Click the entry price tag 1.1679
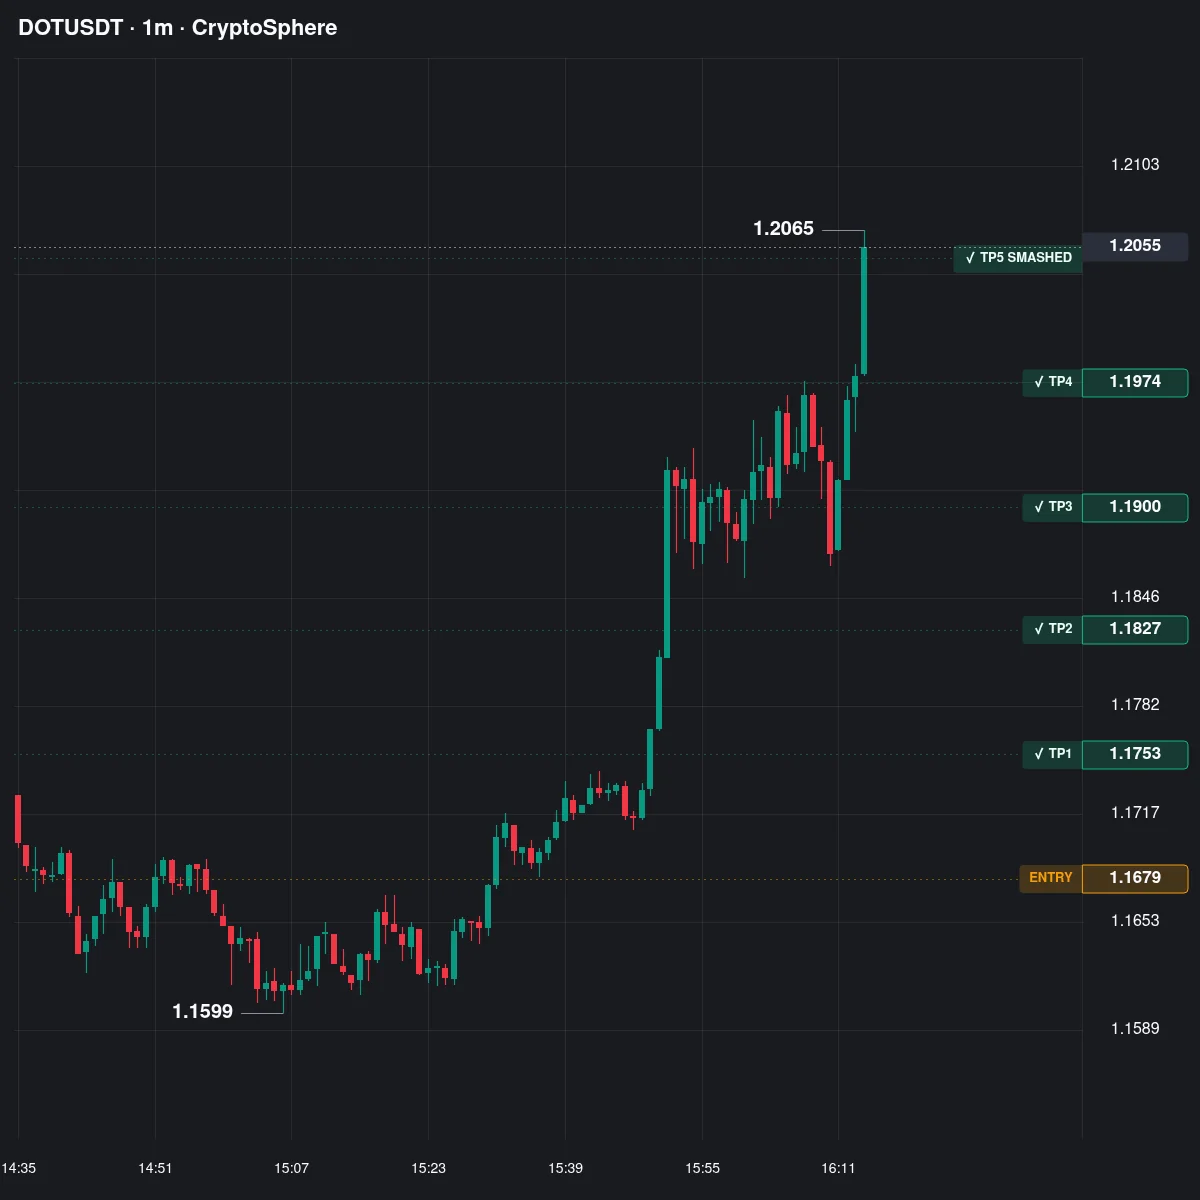The width and height of the screenshot is (1200, 1200). [x=1135, y=878]
